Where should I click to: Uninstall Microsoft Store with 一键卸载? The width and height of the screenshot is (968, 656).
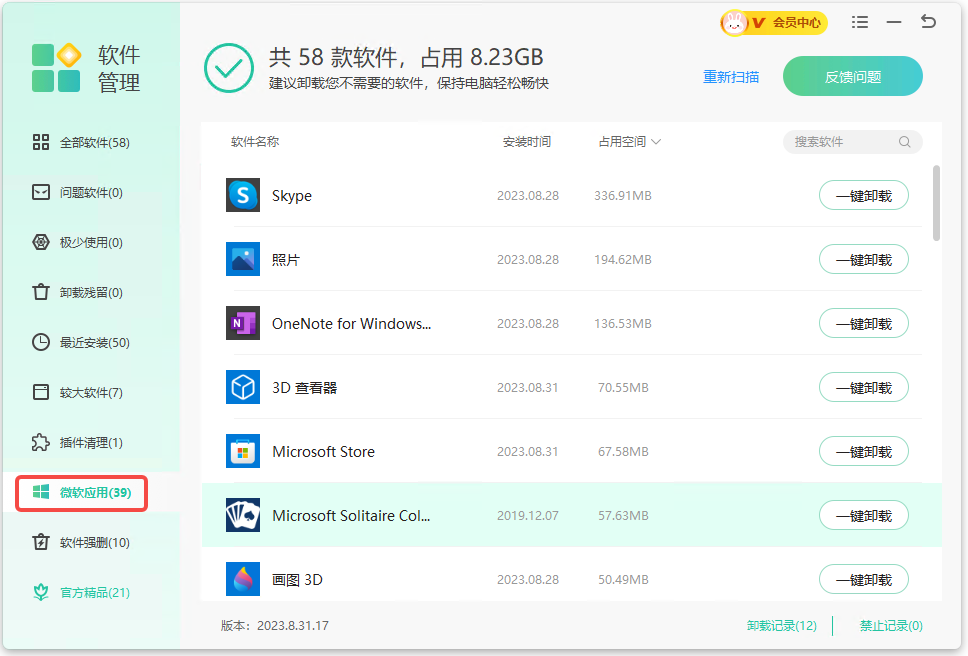click(864, 452)
